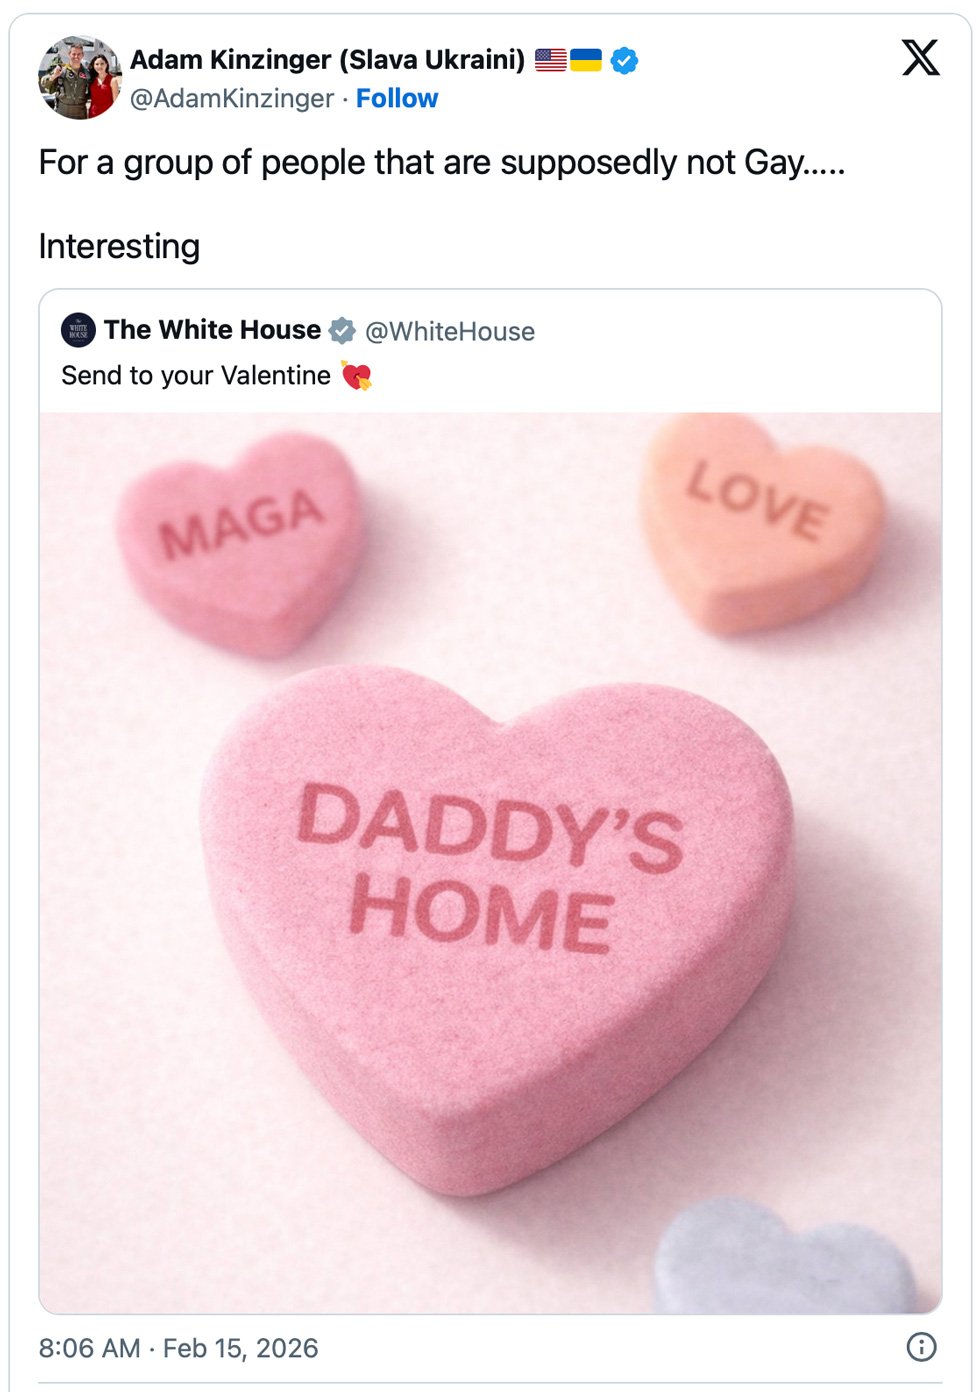Open the 8:06 AM Feb 15, 2026 timestamp
Screen dimensions: 980x1392
178,1348
